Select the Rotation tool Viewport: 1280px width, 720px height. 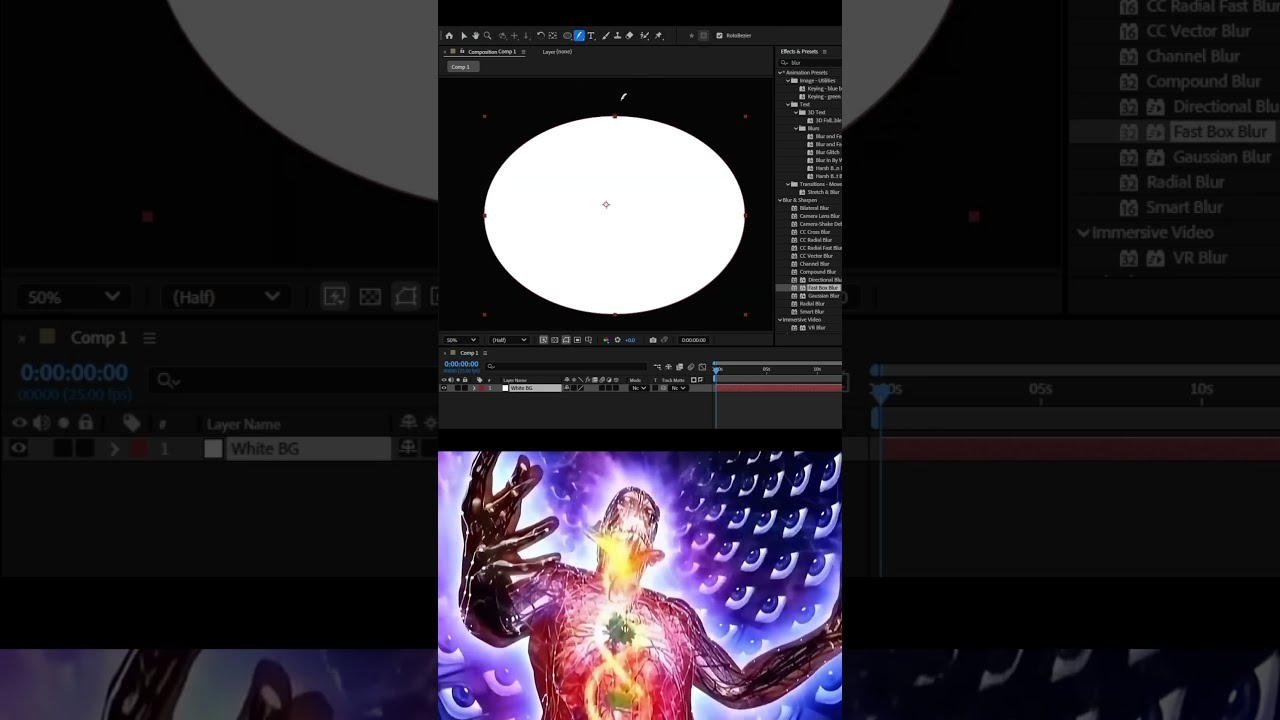(x=541, y=35)
